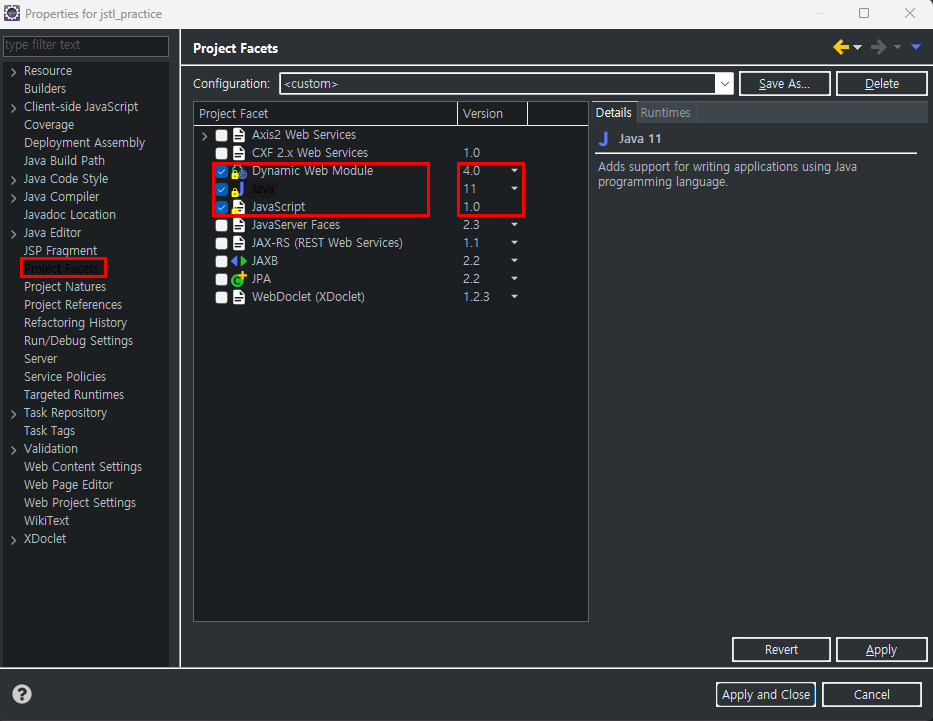
Task: Open Java Build Path settings
Action: pos(64,161)
